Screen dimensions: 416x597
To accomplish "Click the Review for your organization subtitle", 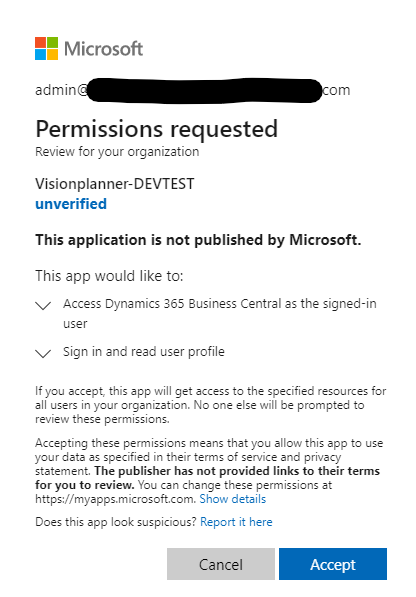I will coord(117,152).
